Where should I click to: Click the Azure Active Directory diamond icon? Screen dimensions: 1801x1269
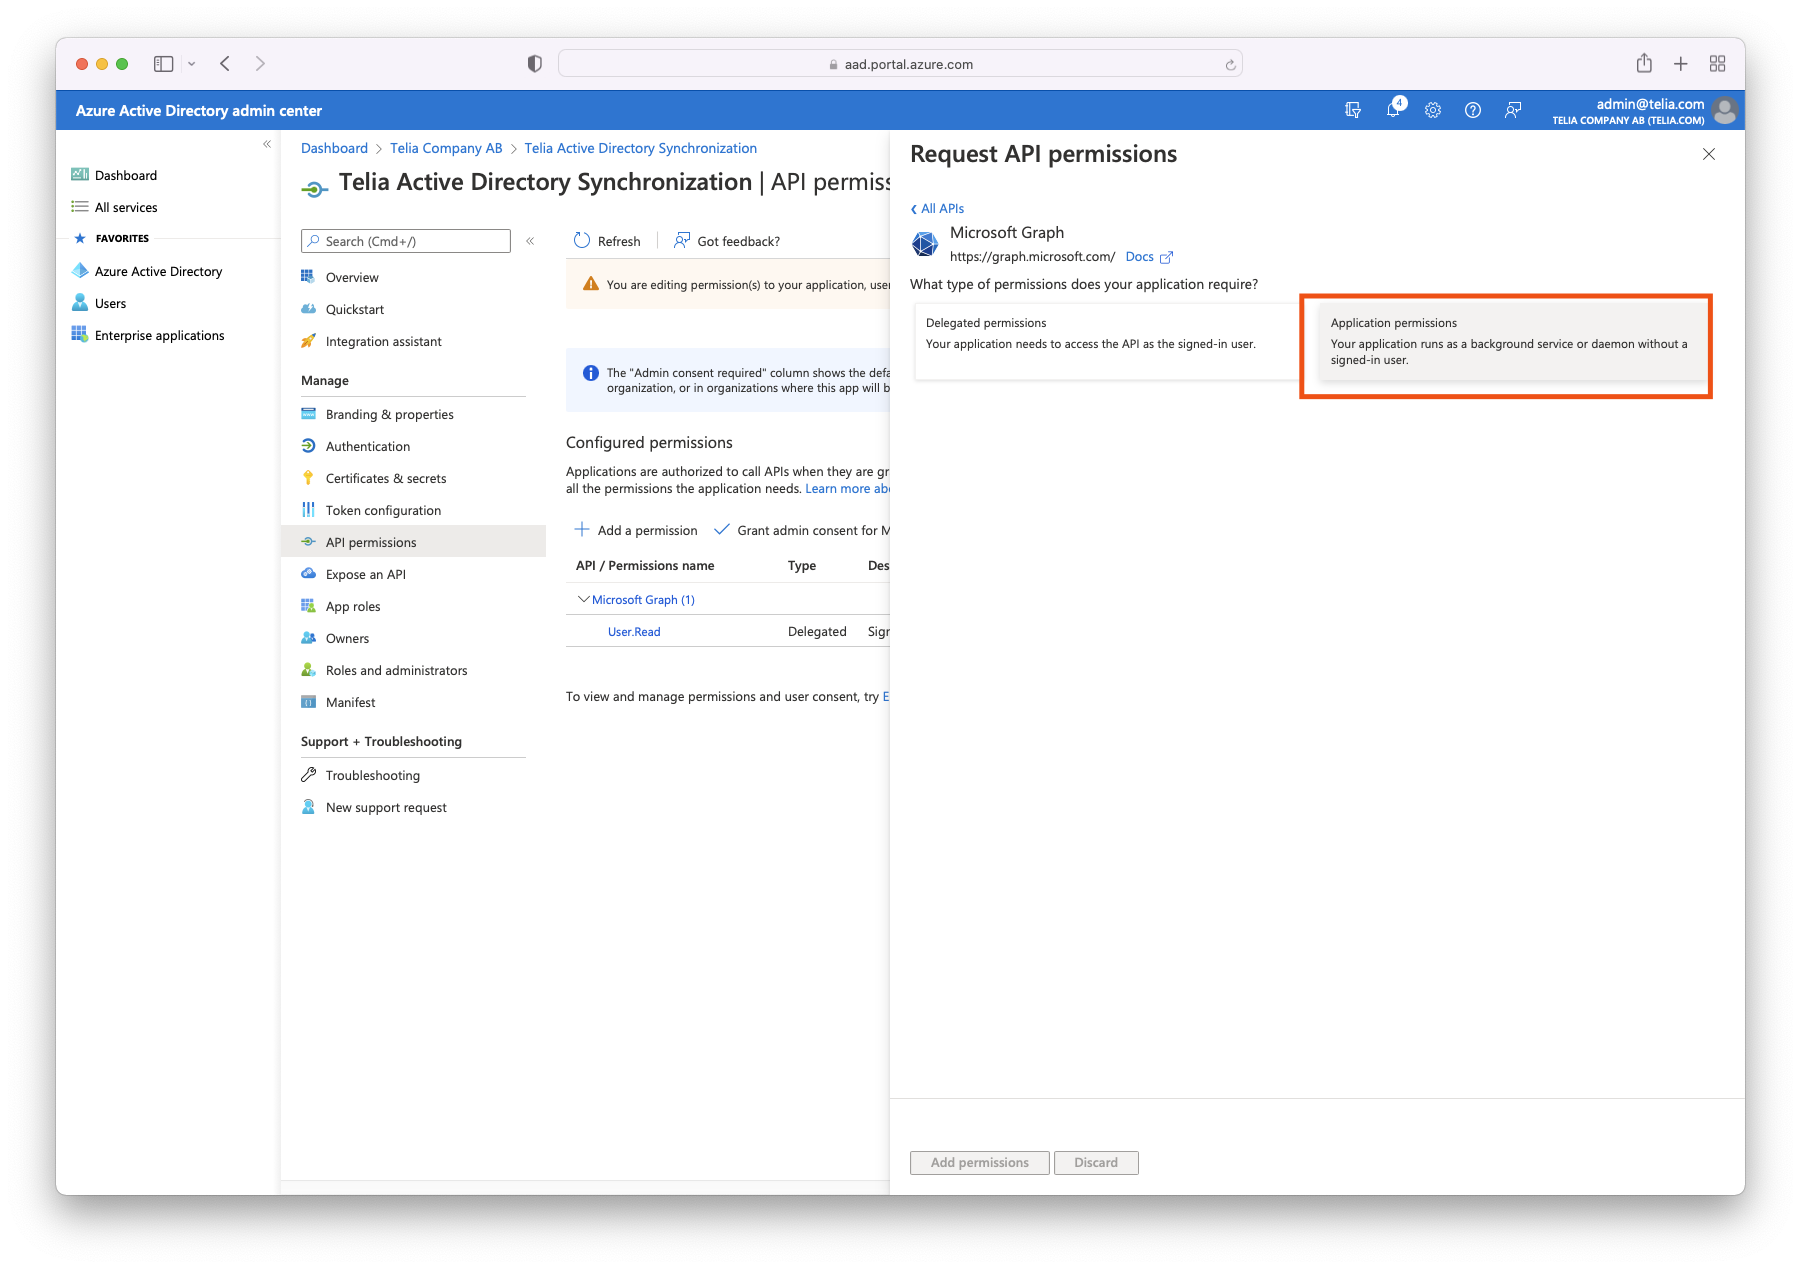point(80,271)
